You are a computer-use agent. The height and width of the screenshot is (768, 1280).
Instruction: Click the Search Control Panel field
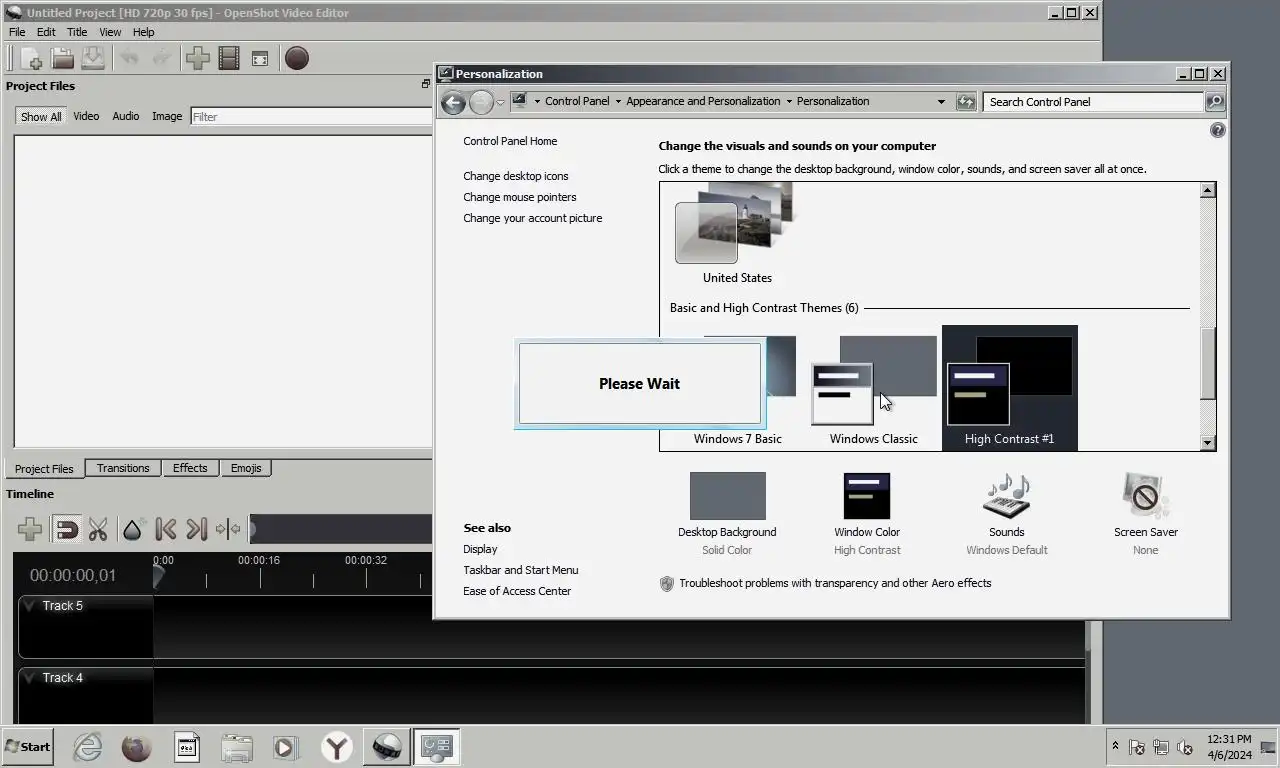(x=1093, y=101)
